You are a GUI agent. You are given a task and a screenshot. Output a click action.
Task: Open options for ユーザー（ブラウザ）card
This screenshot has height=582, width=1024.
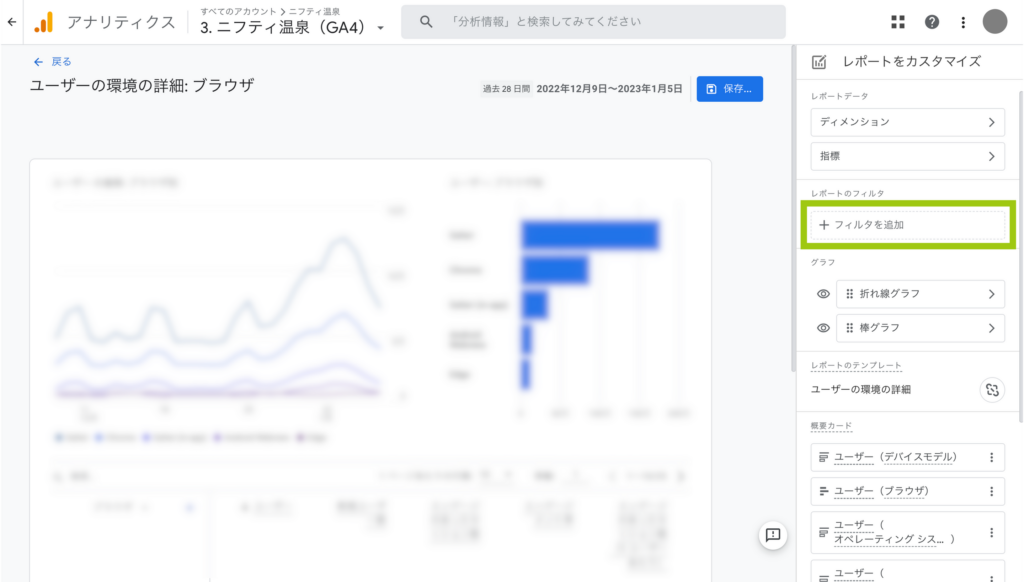click(991, 491)
